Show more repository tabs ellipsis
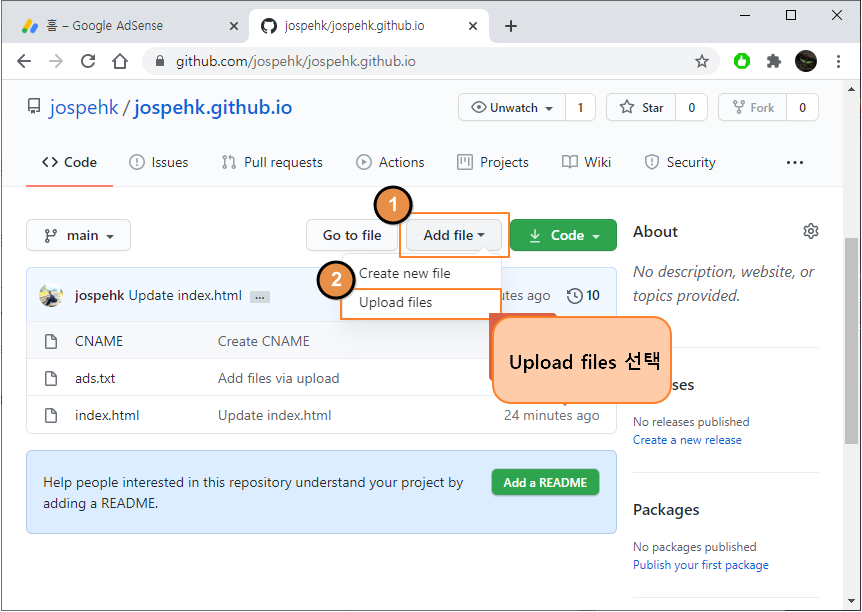This screenshot has width=862, height=612. (x=794, y=162)
